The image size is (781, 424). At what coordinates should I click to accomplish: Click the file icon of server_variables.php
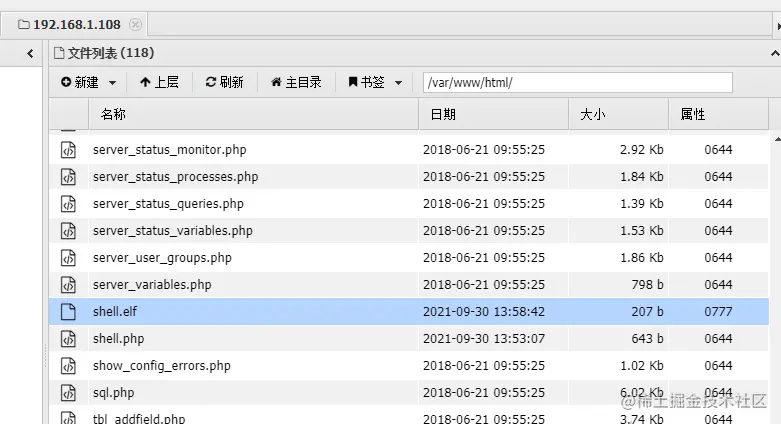point(68,284)
